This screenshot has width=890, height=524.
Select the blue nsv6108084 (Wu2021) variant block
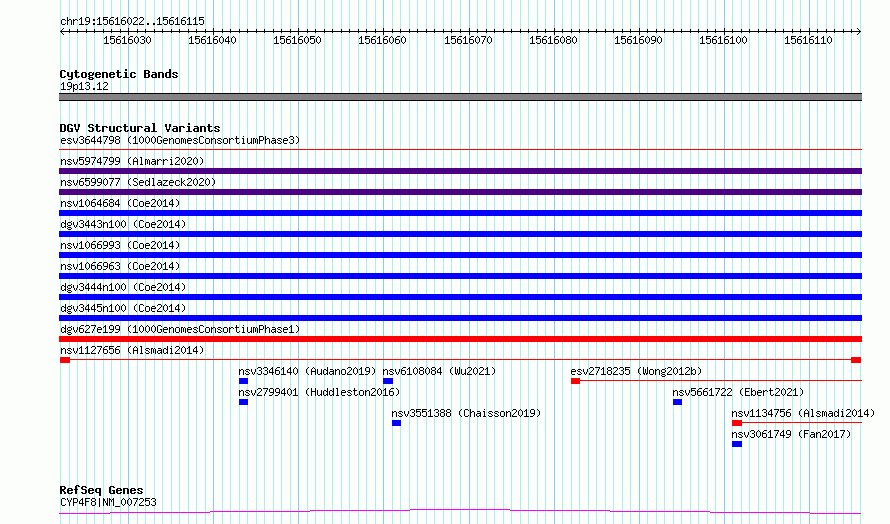[388, 381]
